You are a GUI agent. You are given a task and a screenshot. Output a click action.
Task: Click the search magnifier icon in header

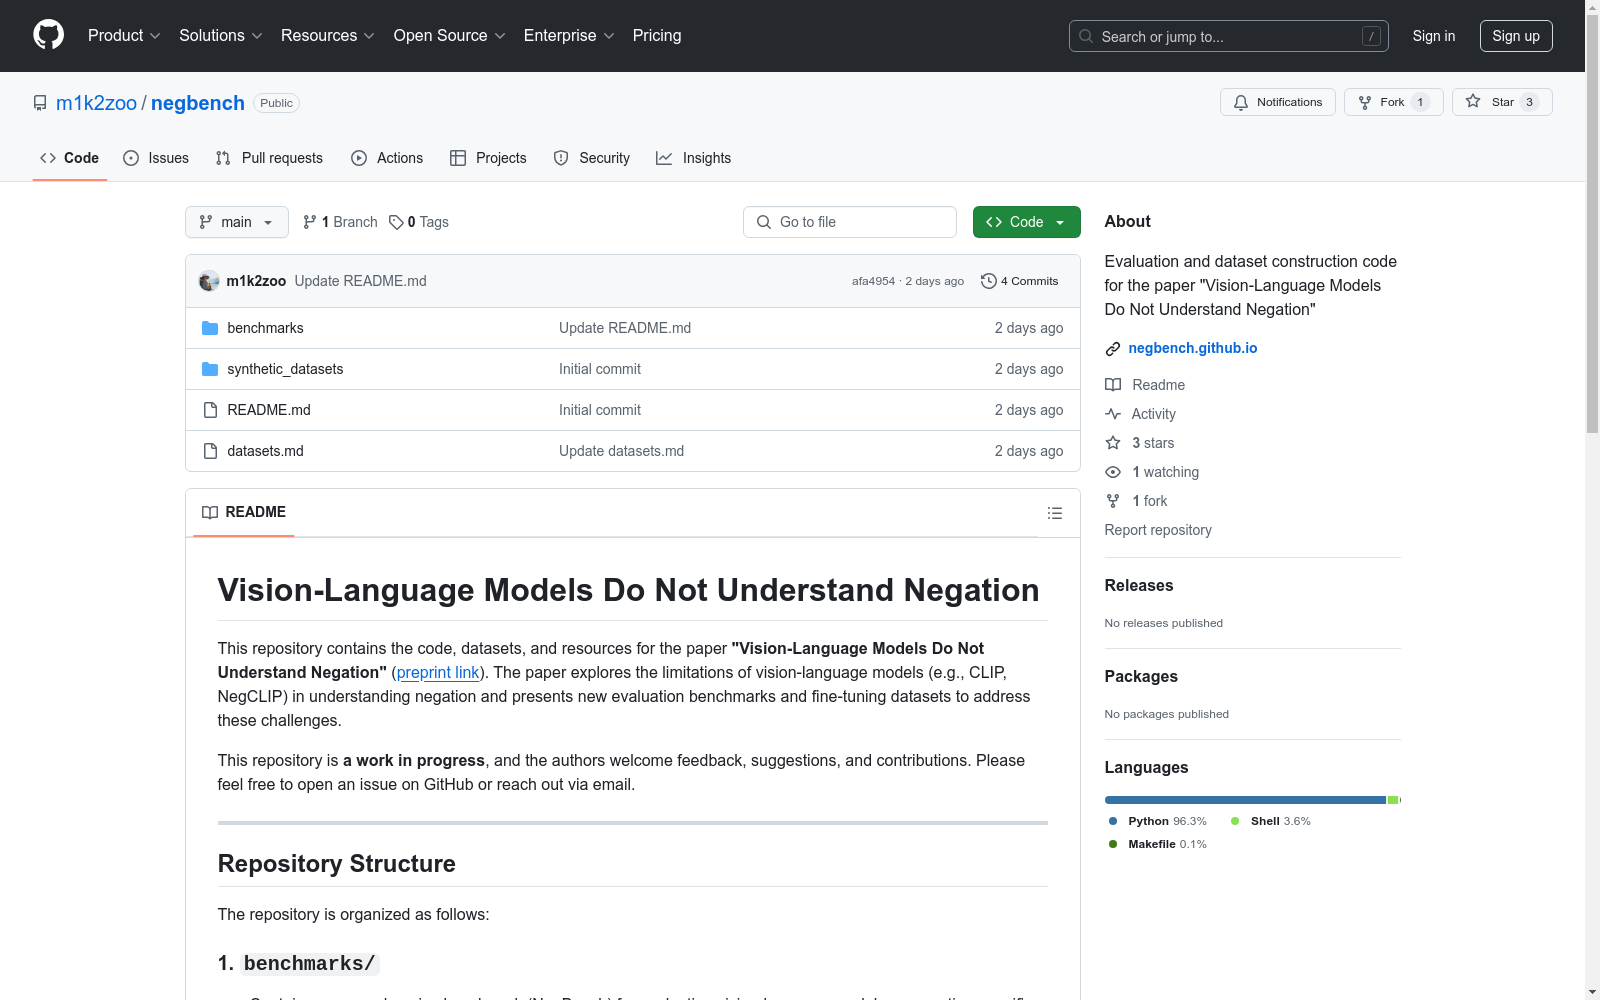tap(1086, 36)
